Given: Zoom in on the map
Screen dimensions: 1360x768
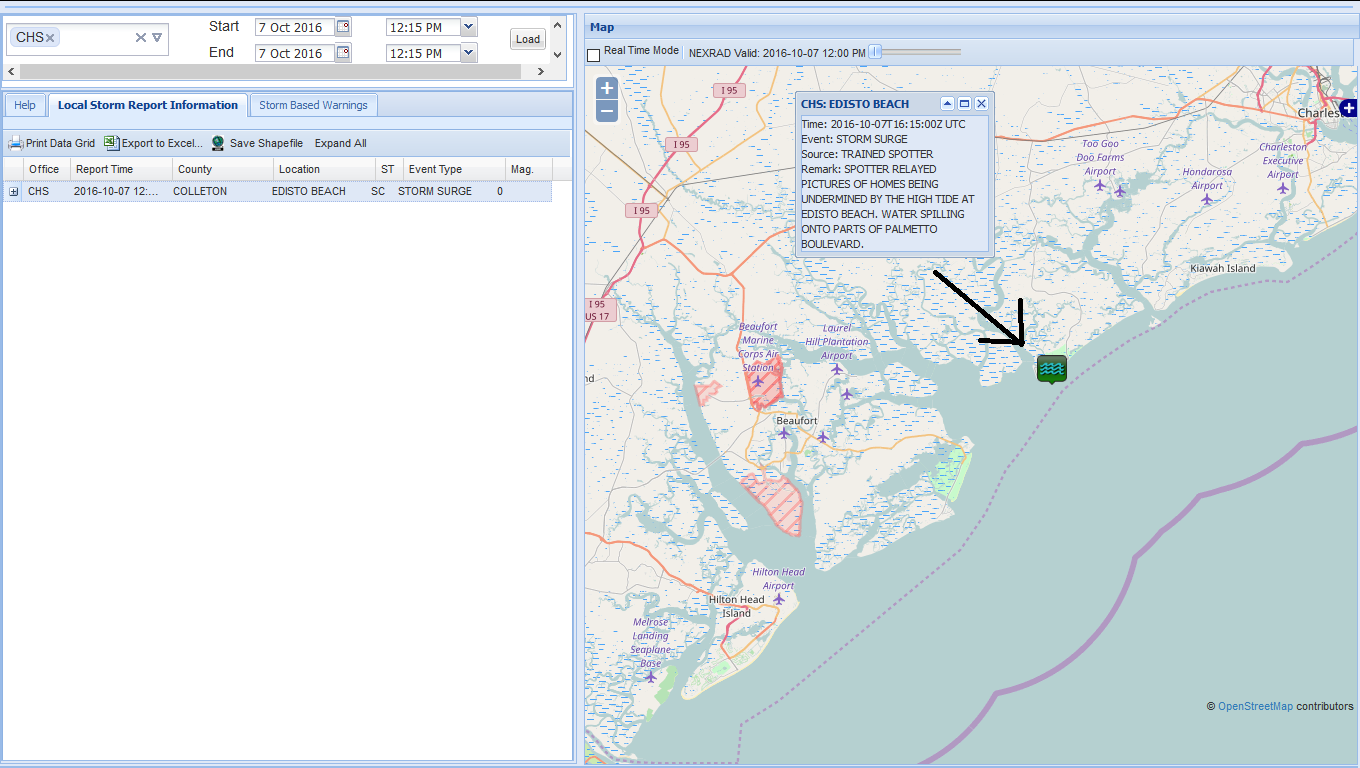Looking at the screenshot, I should coord(606,88).
